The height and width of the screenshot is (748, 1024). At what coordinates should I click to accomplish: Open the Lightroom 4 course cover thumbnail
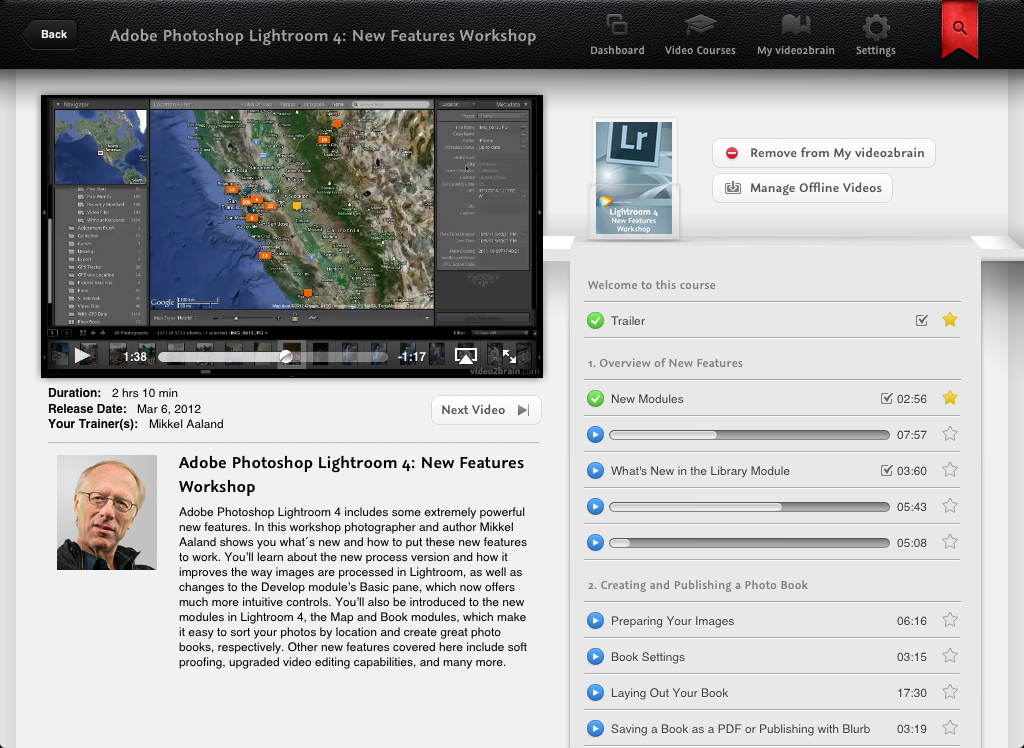[633, 178]
